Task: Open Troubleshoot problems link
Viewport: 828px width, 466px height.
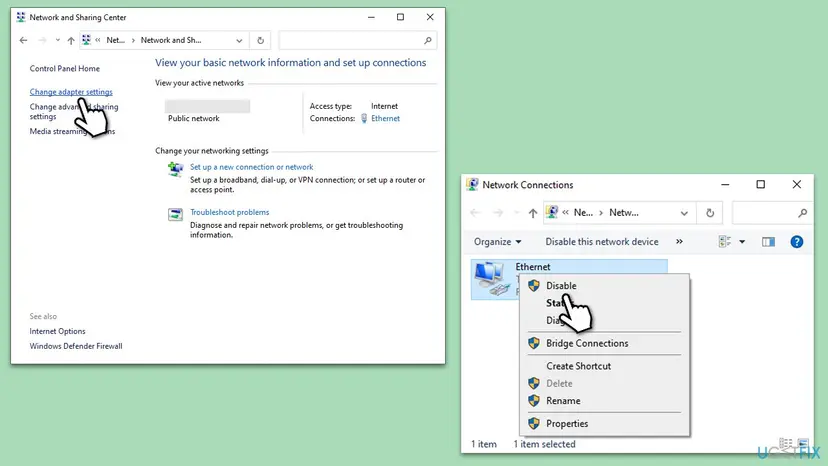Action: coord(230,212)
